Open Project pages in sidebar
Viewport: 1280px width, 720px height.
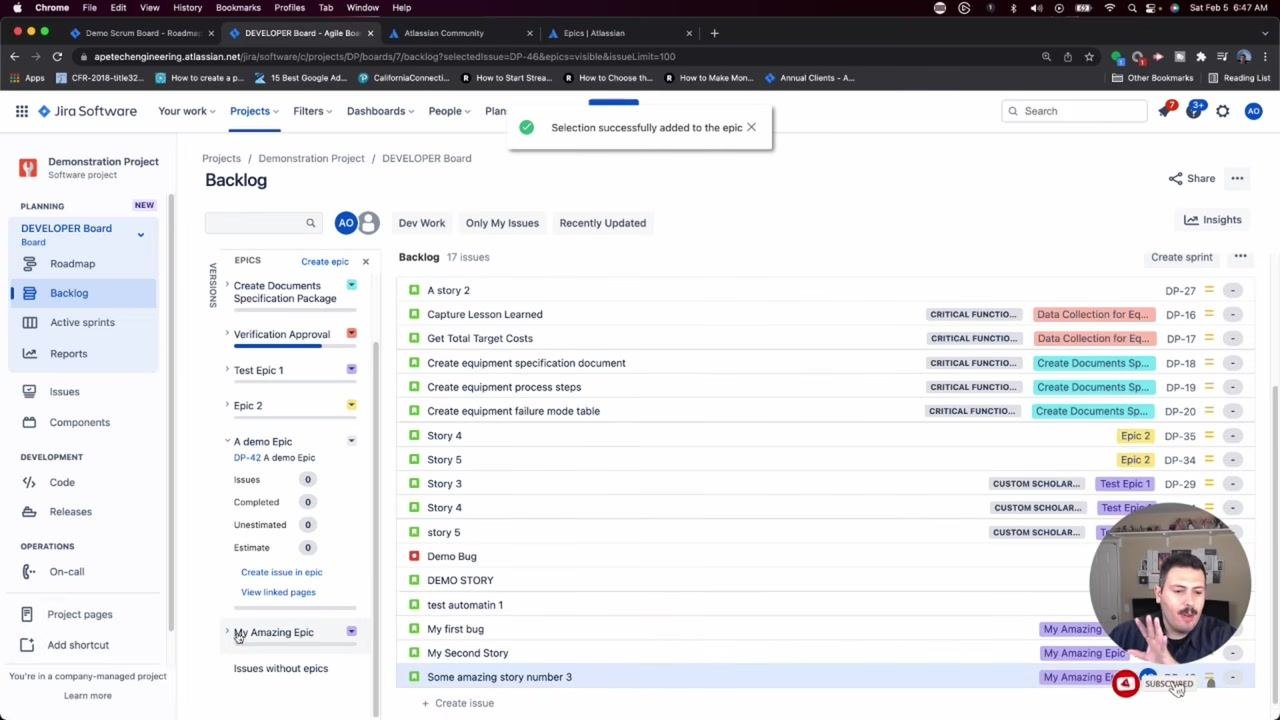(79, 614)
